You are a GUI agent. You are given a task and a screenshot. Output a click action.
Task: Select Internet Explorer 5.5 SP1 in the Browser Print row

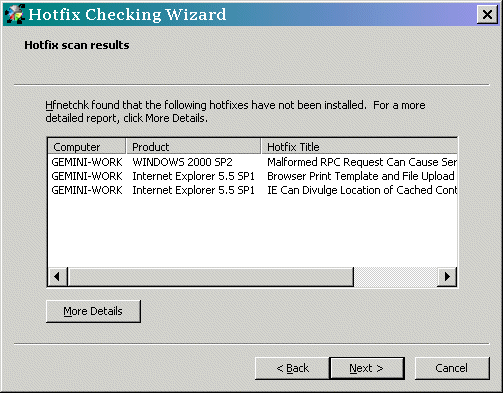tap(193, 176)
